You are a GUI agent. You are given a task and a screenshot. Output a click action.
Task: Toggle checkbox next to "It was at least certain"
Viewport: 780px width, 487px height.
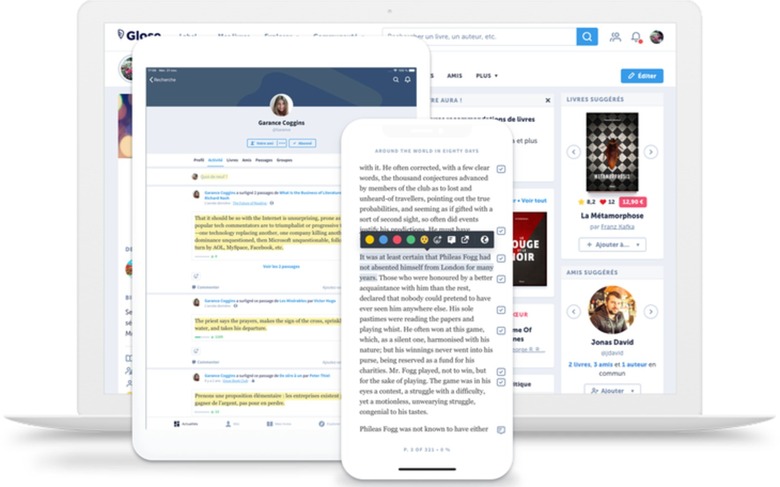(501, 258)
